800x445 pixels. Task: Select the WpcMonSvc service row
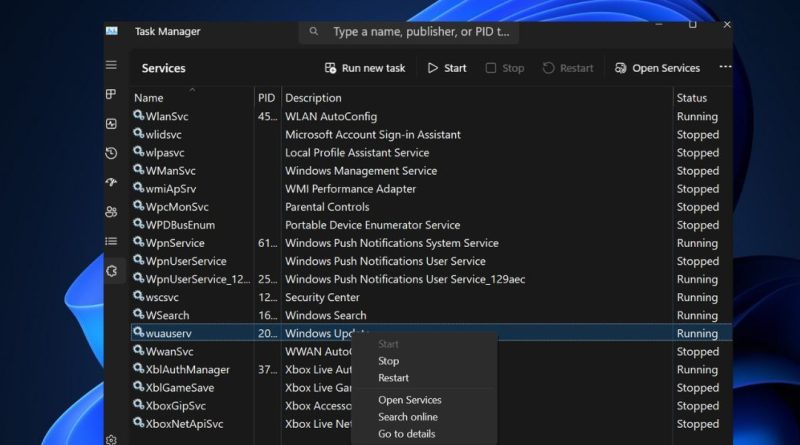432,207
